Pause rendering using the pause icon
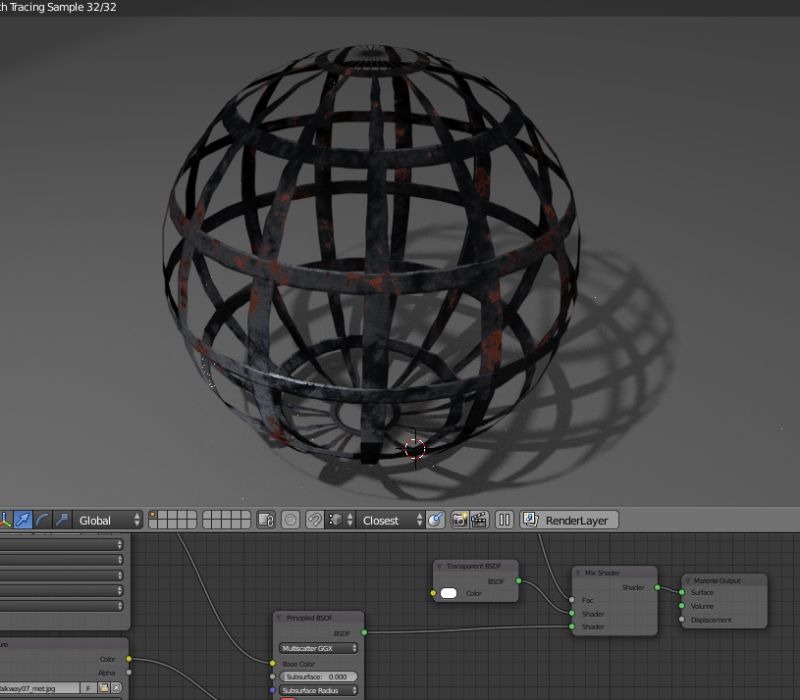800x700 pixels. click(x=505, y=520)
